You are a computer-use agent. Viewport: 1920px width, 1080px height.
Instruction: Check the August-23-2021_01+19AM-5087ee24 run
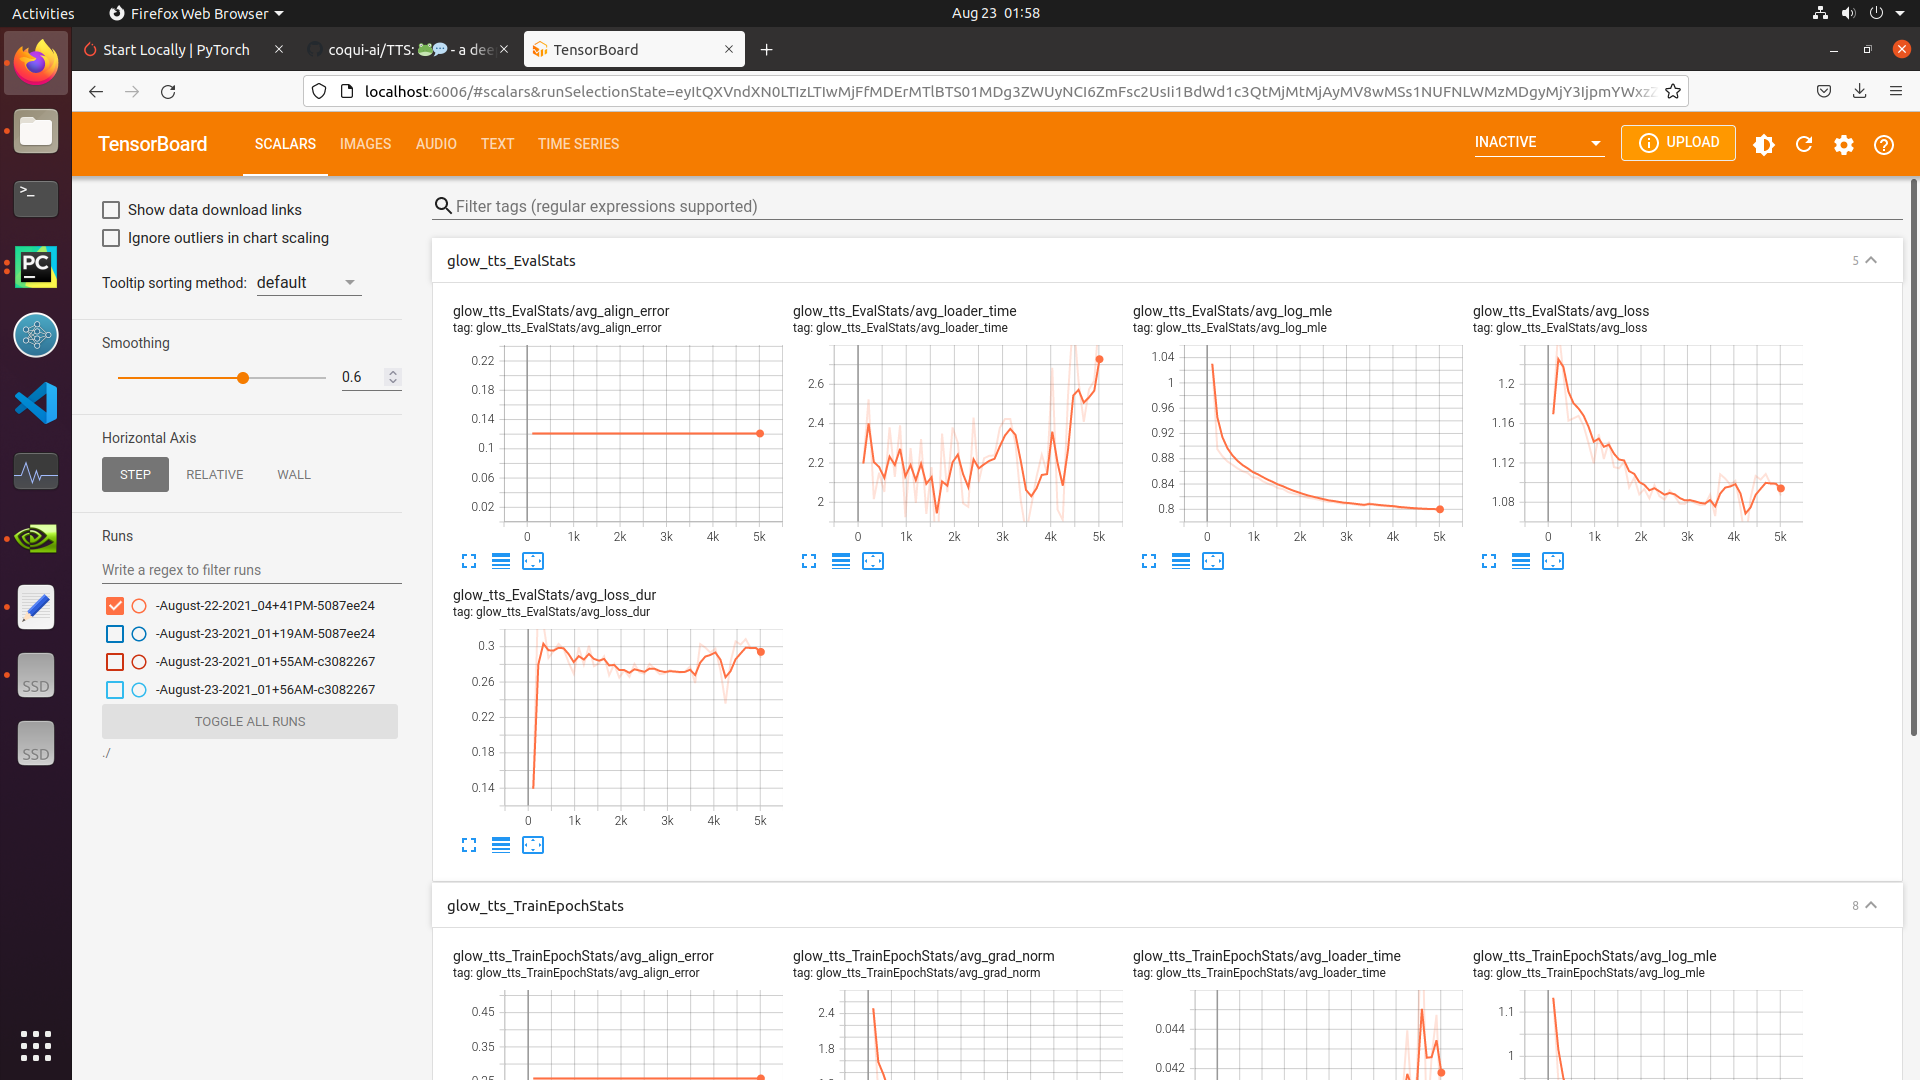click(x=114, y=633)
